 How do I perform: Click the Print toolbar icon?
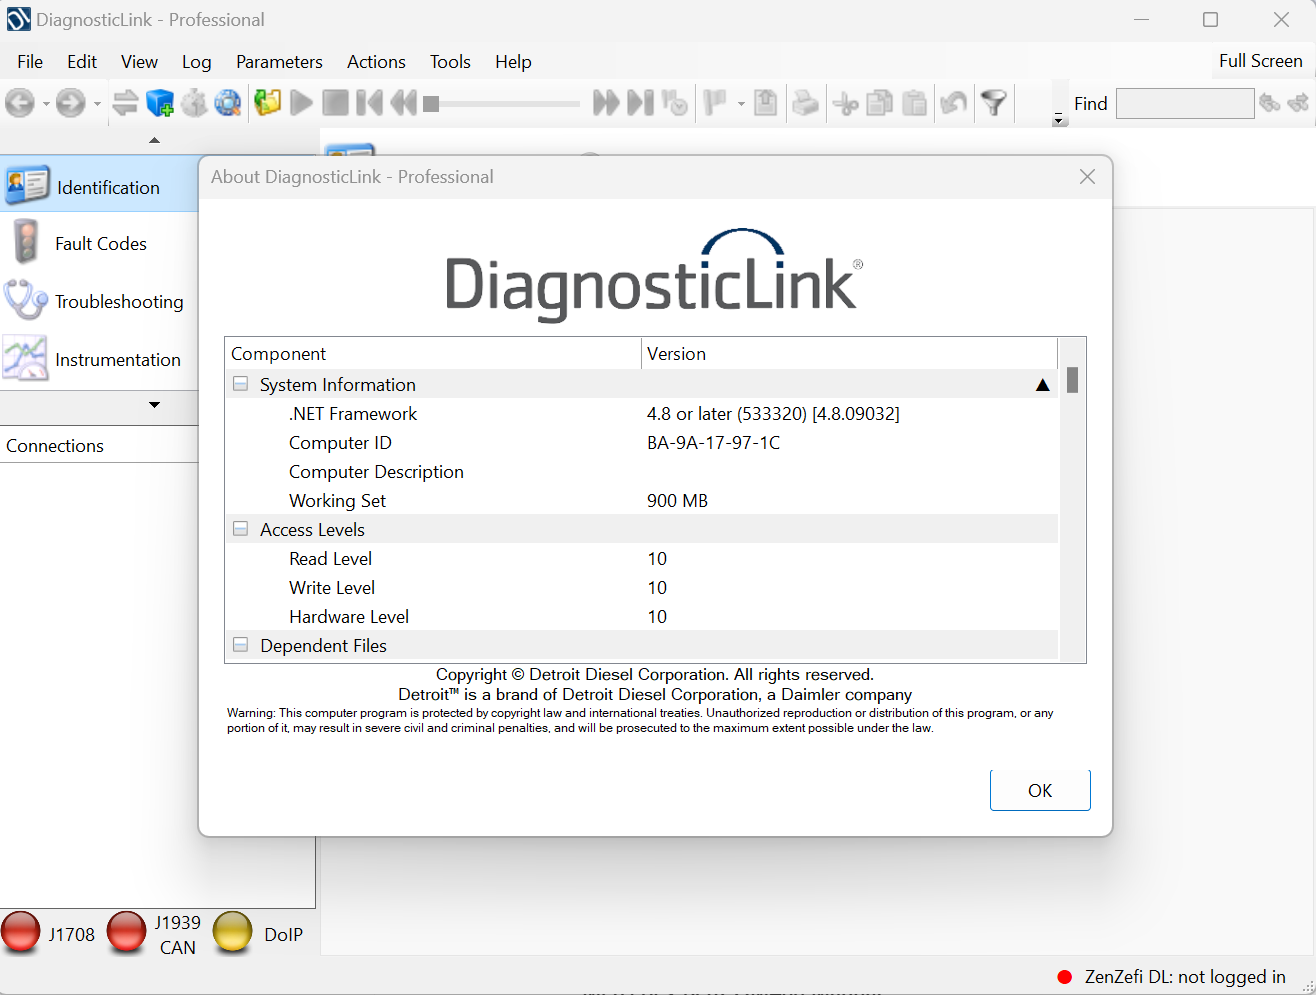[805, 102]
